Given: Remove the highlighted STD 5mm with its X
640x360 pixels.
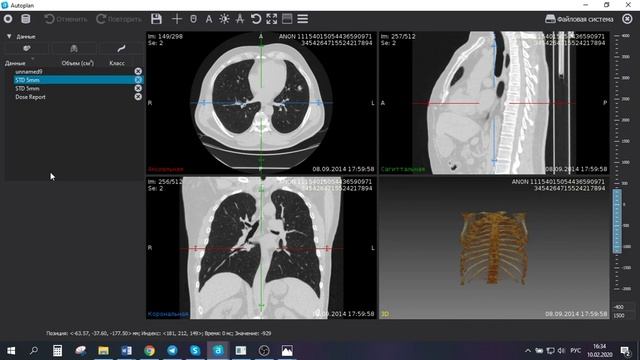Looking at the screenshot, I should 138,80.
